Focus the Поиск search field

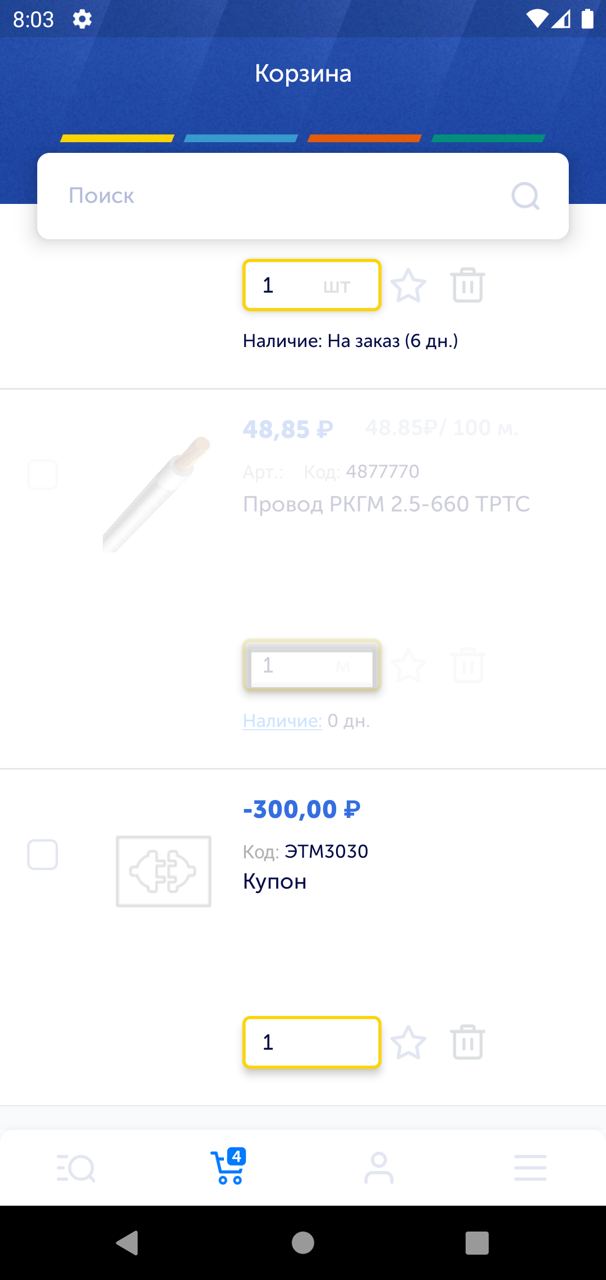click(x=303, y=196)
